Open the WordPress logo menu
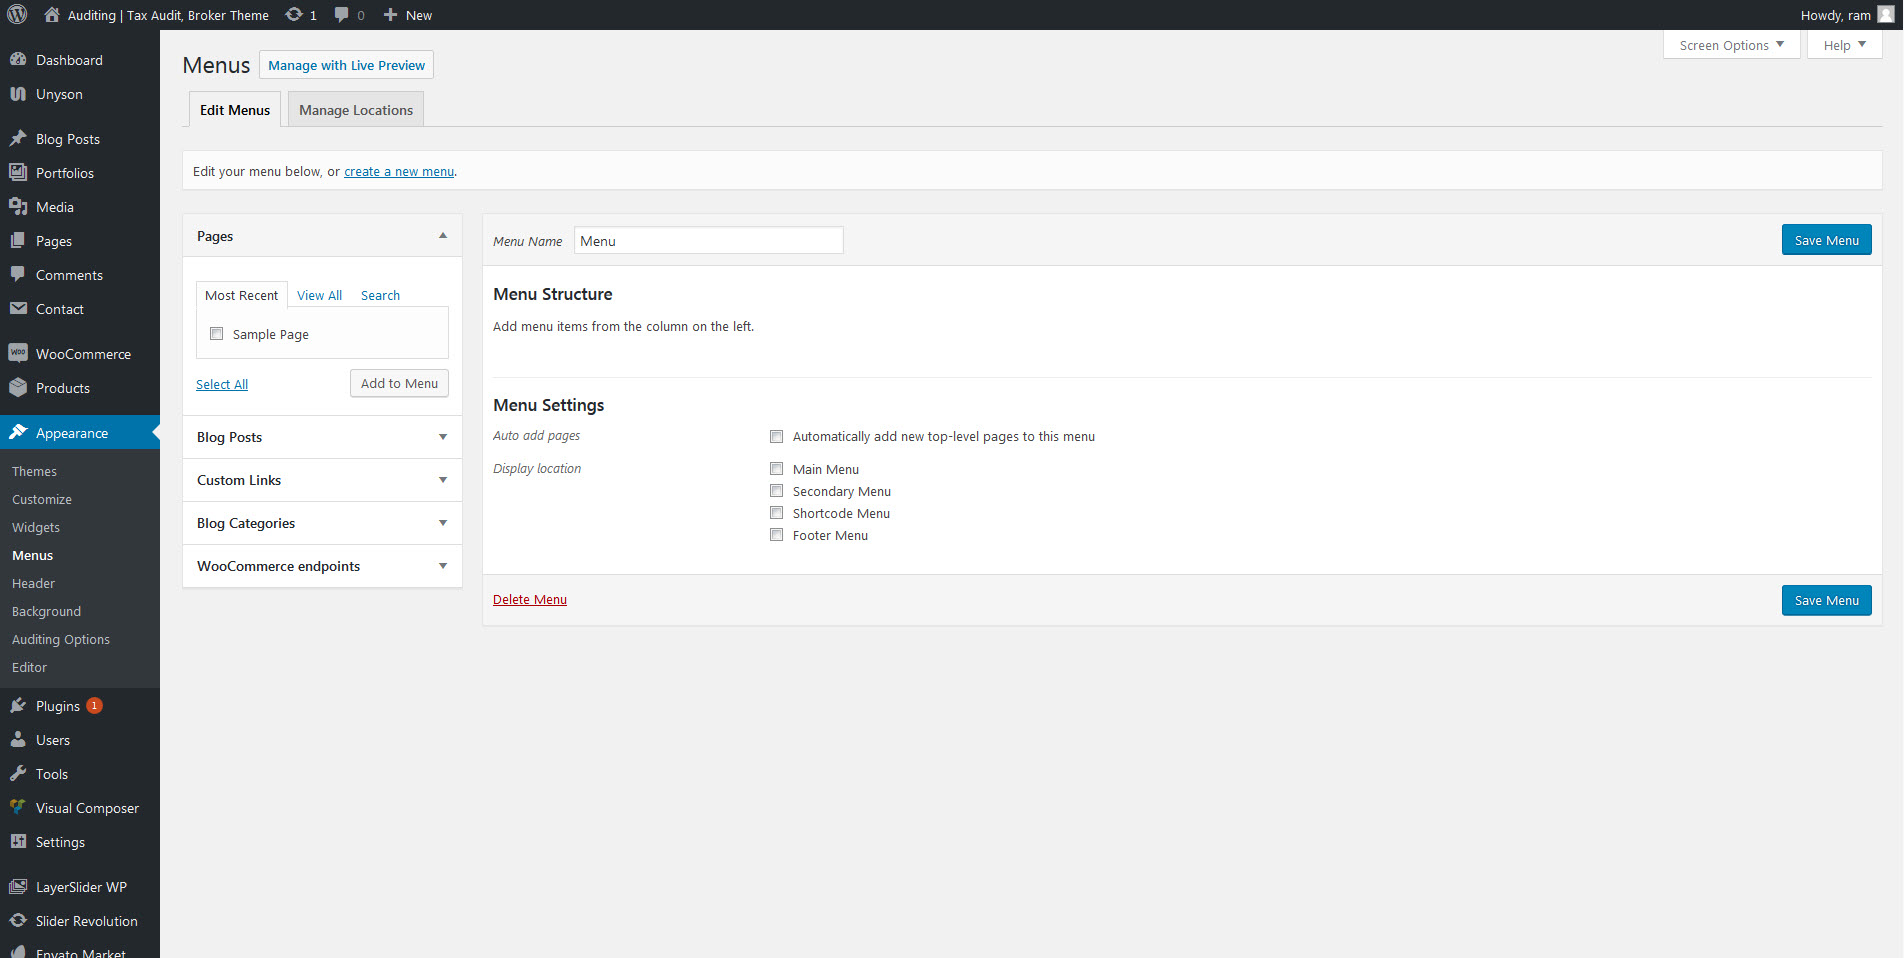The width and height of the screenshot is (1904, 958). (16, 14)
